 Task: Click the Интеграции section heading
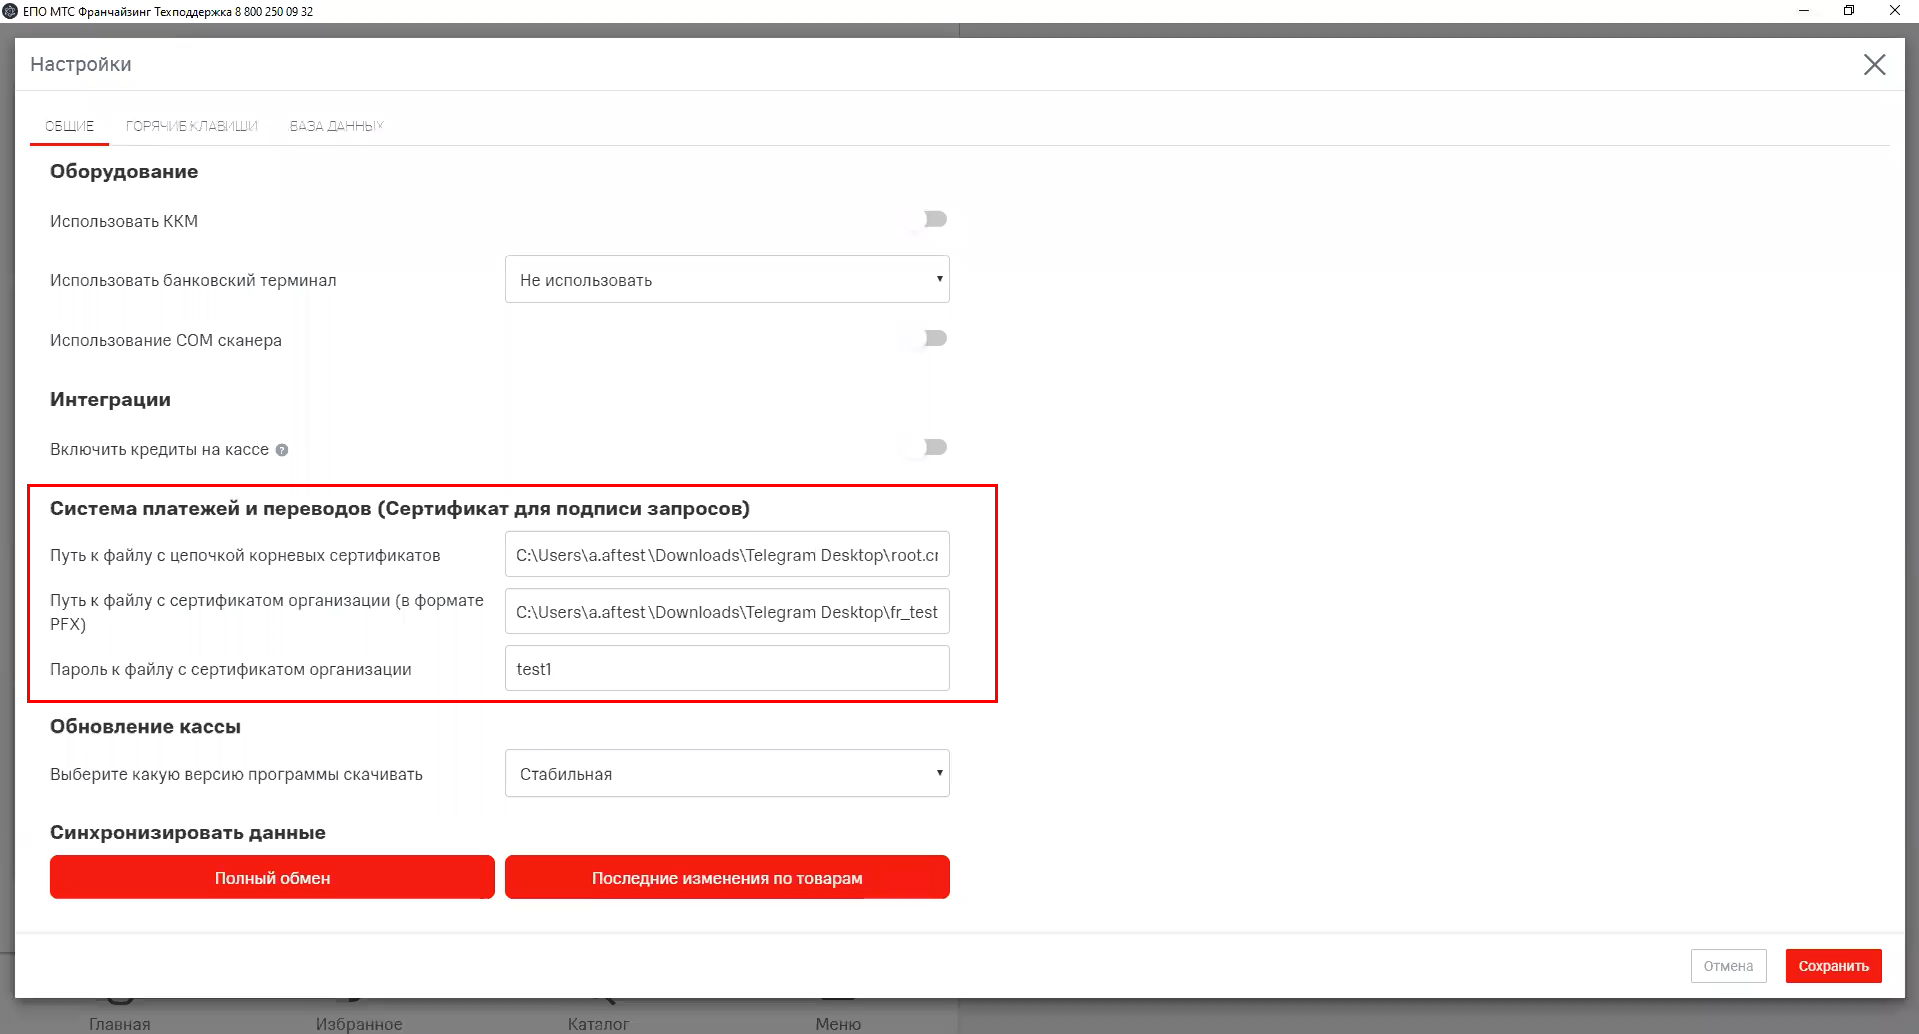(x=110, y=399)
